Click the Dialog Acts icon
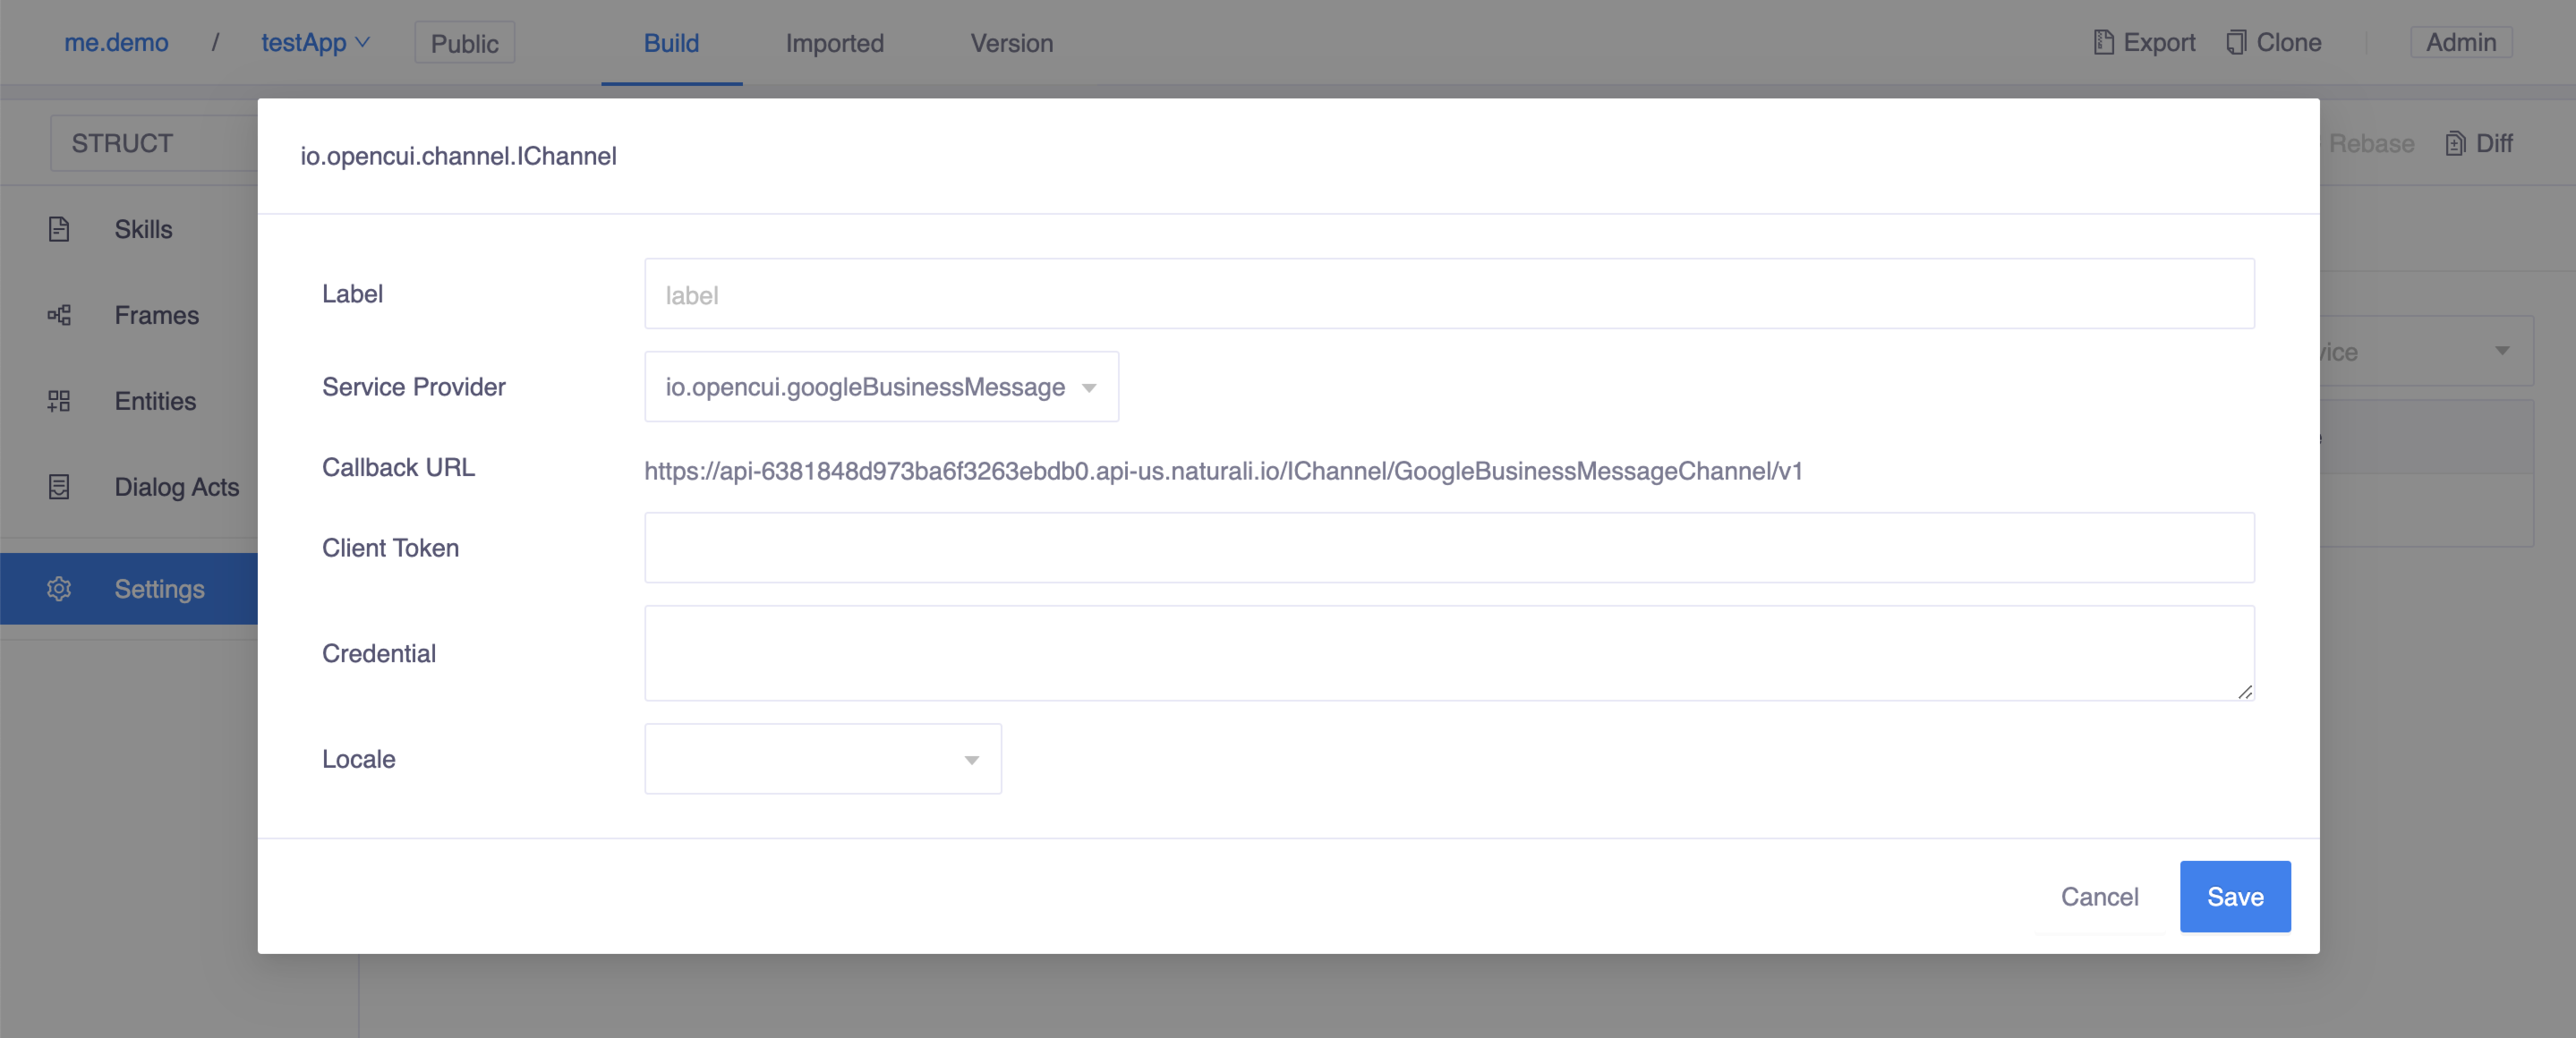2576x1038 pixels. pos(59,487)
